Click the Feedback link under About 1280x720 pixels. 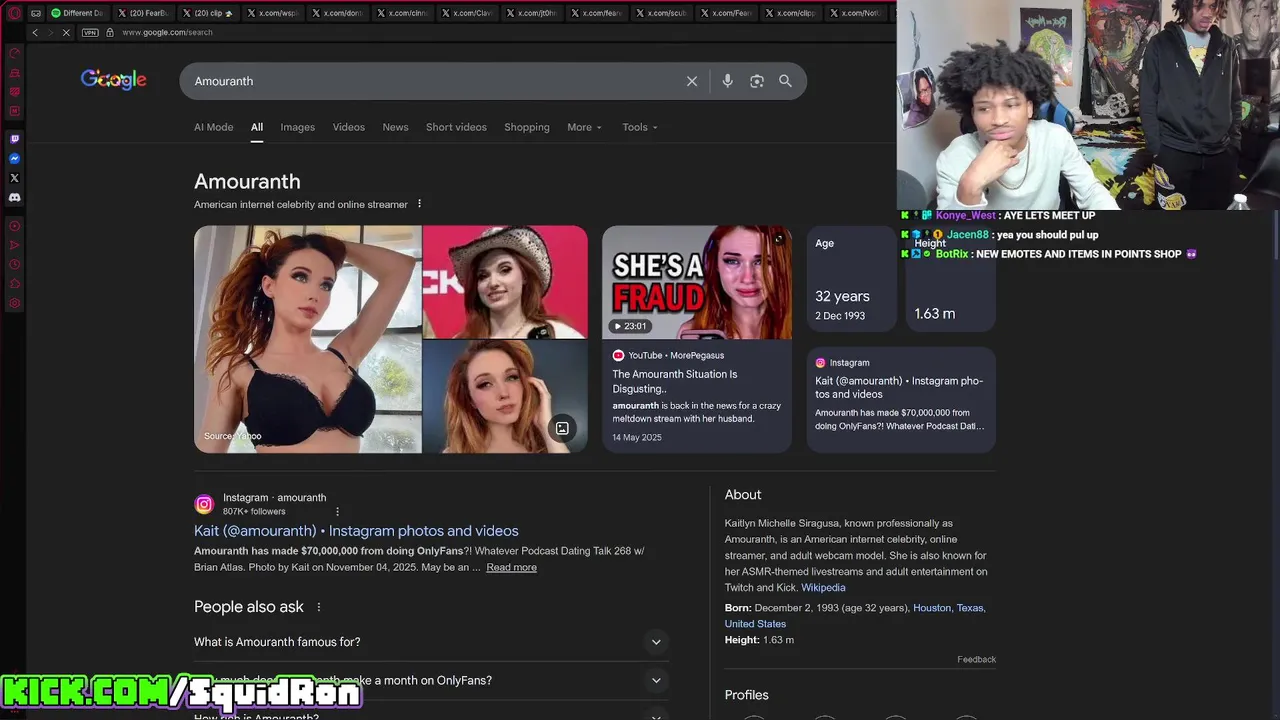pos(976,659)
